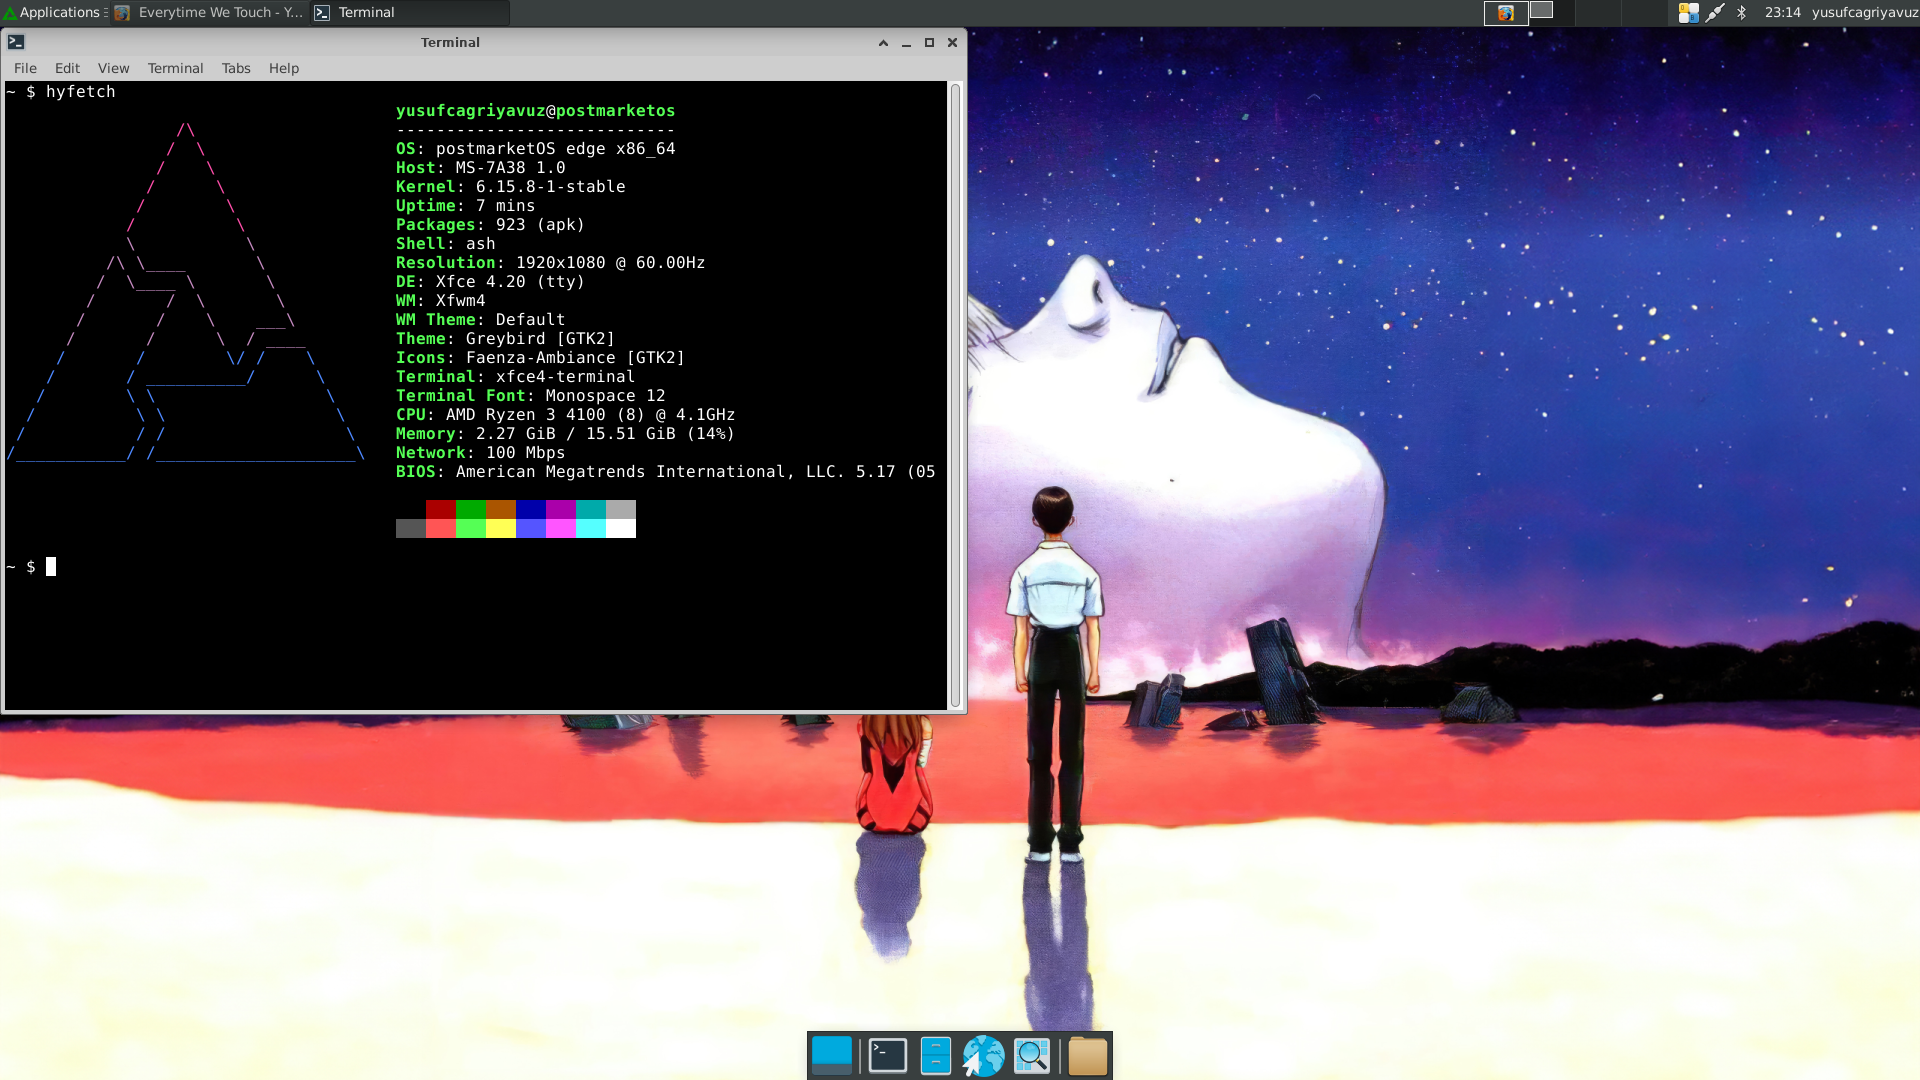Click the yellow swatch in the palette
Screen dimensions: 1920x1080
501,528
